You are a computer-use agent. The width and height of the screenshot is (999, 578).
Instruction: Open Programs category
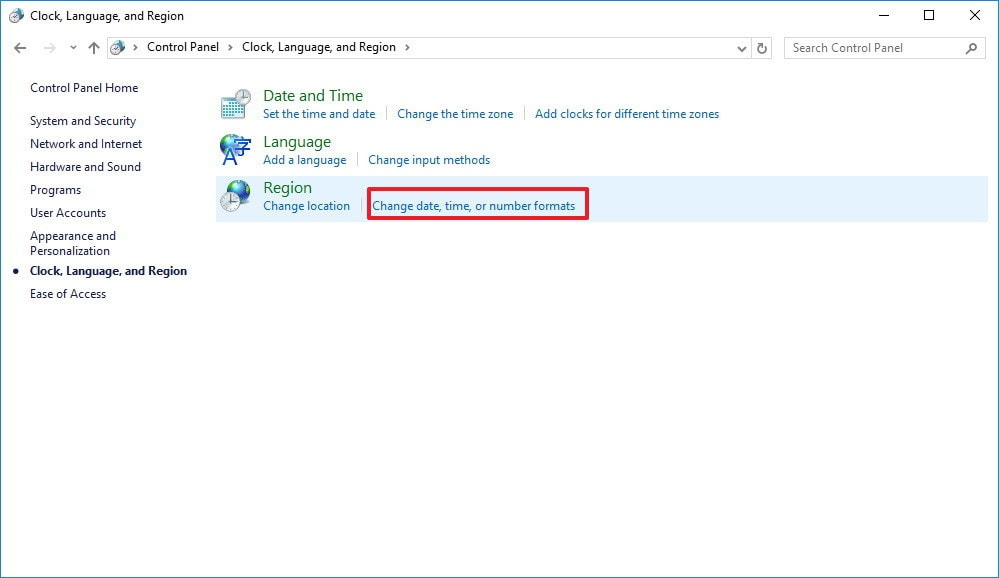coord(55,190)
